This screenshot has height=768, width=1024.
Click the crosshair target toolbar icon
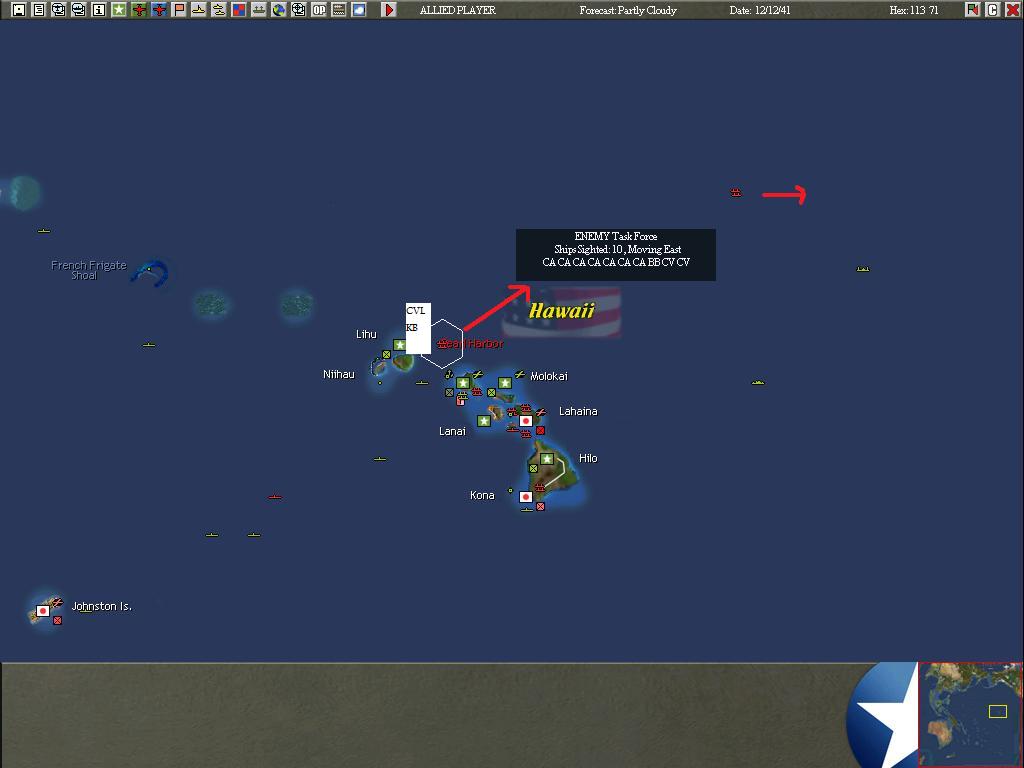tap(298, 10)
